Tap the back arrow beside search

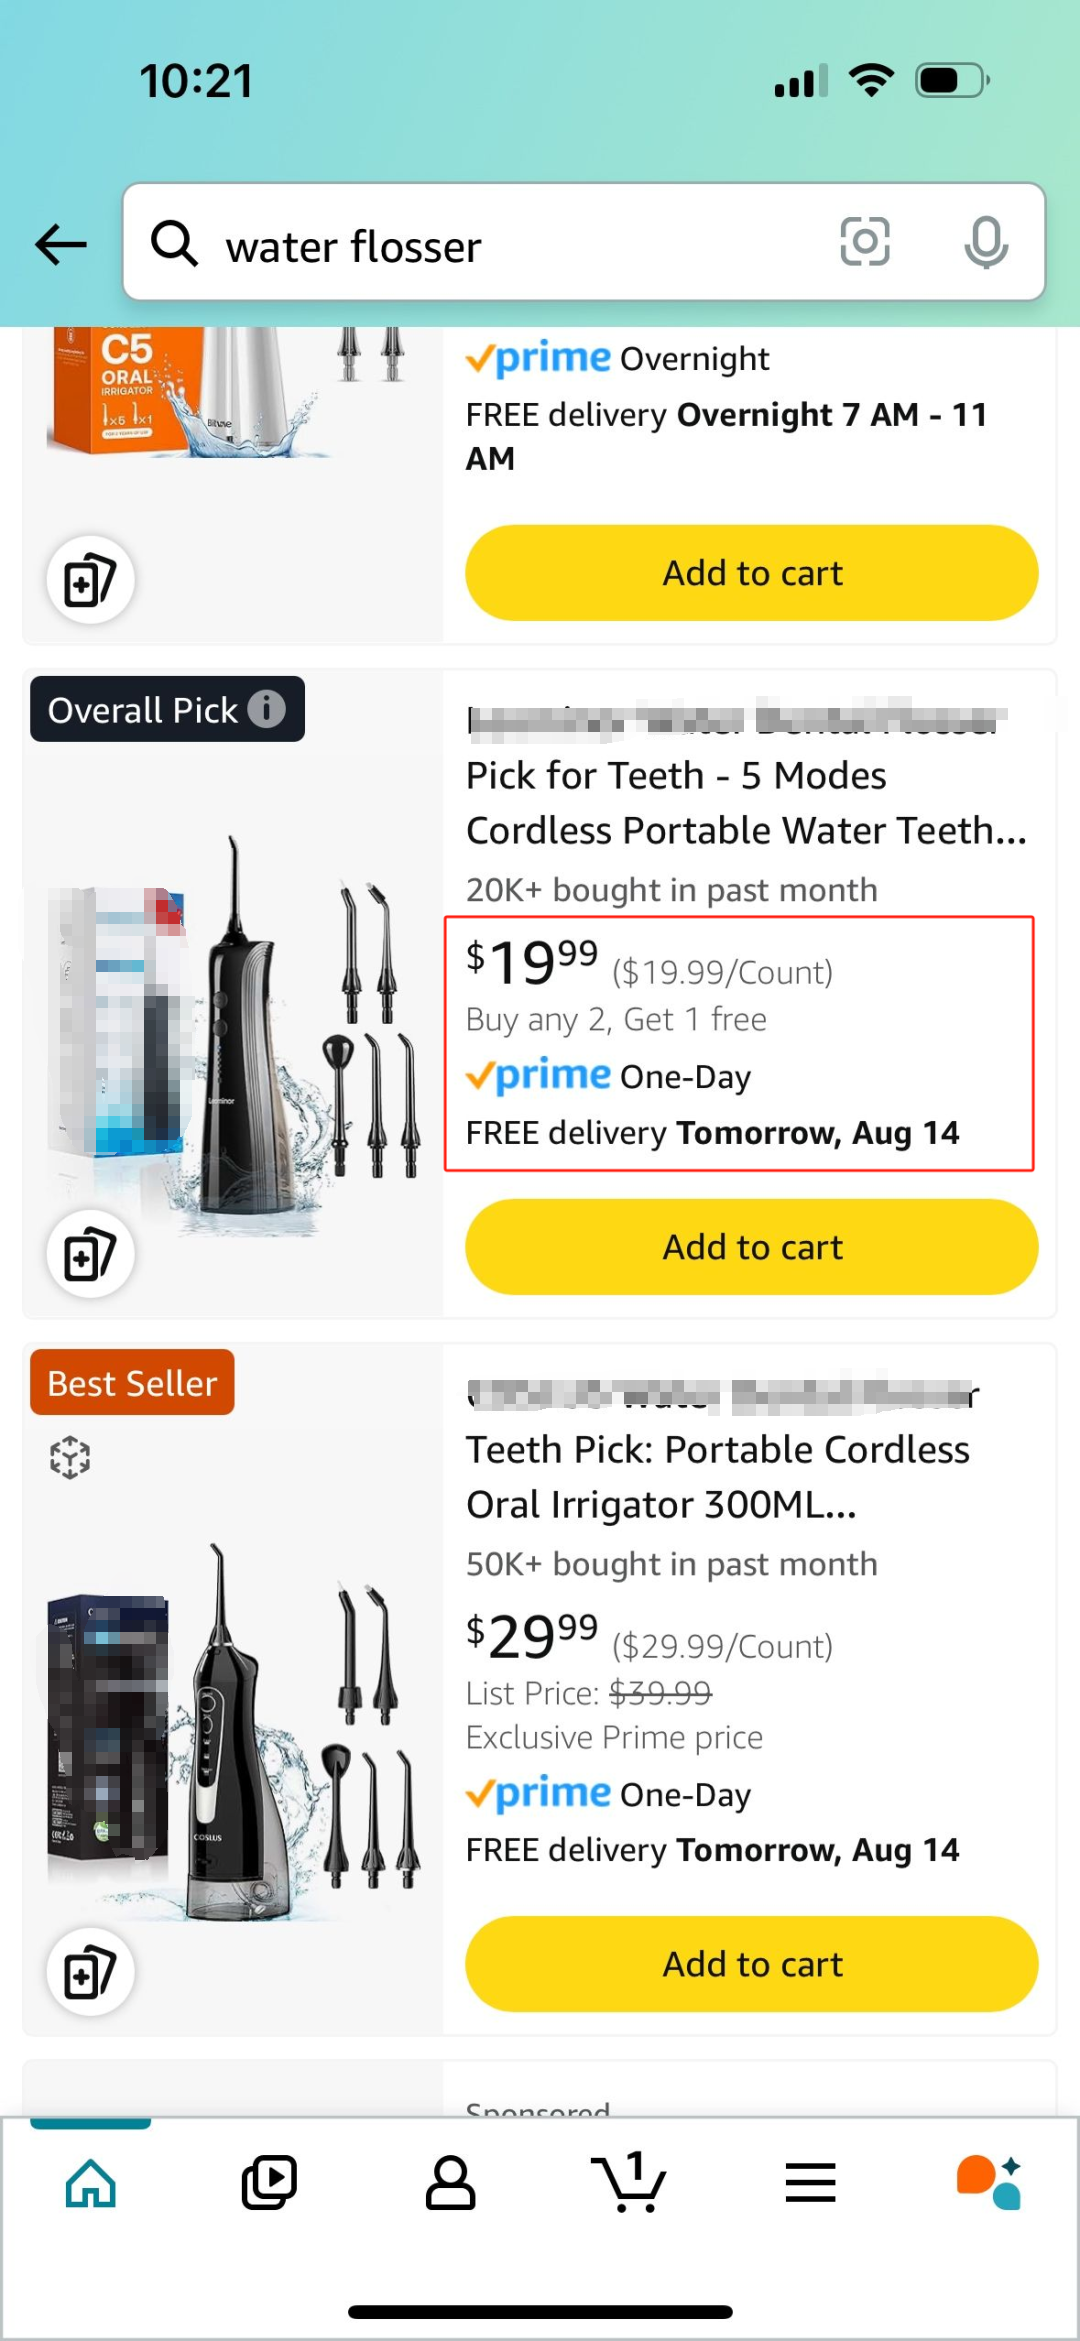pyautogui.click(x=61, y=244)
